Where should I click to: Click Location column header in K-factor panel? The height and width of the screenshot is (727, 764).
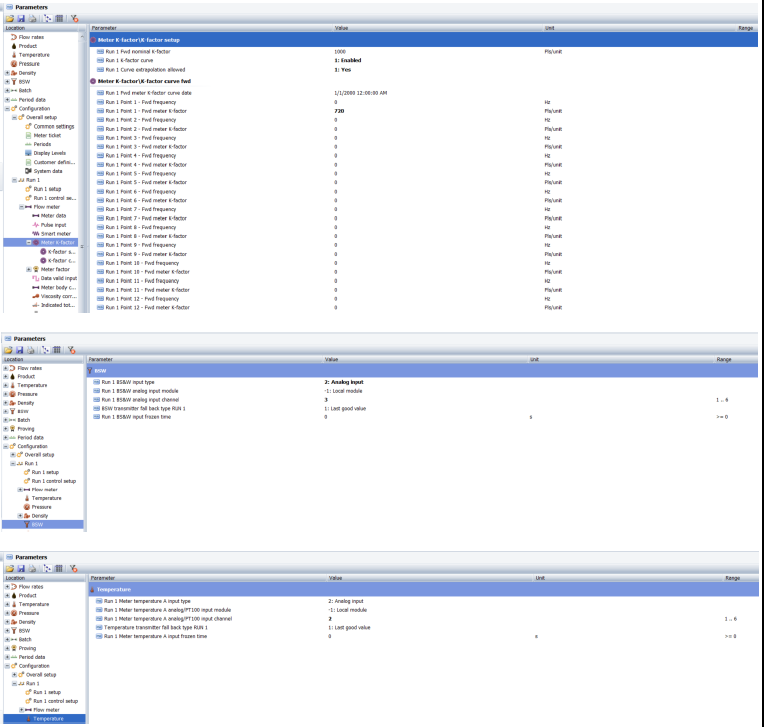click(x=41, y=28)
